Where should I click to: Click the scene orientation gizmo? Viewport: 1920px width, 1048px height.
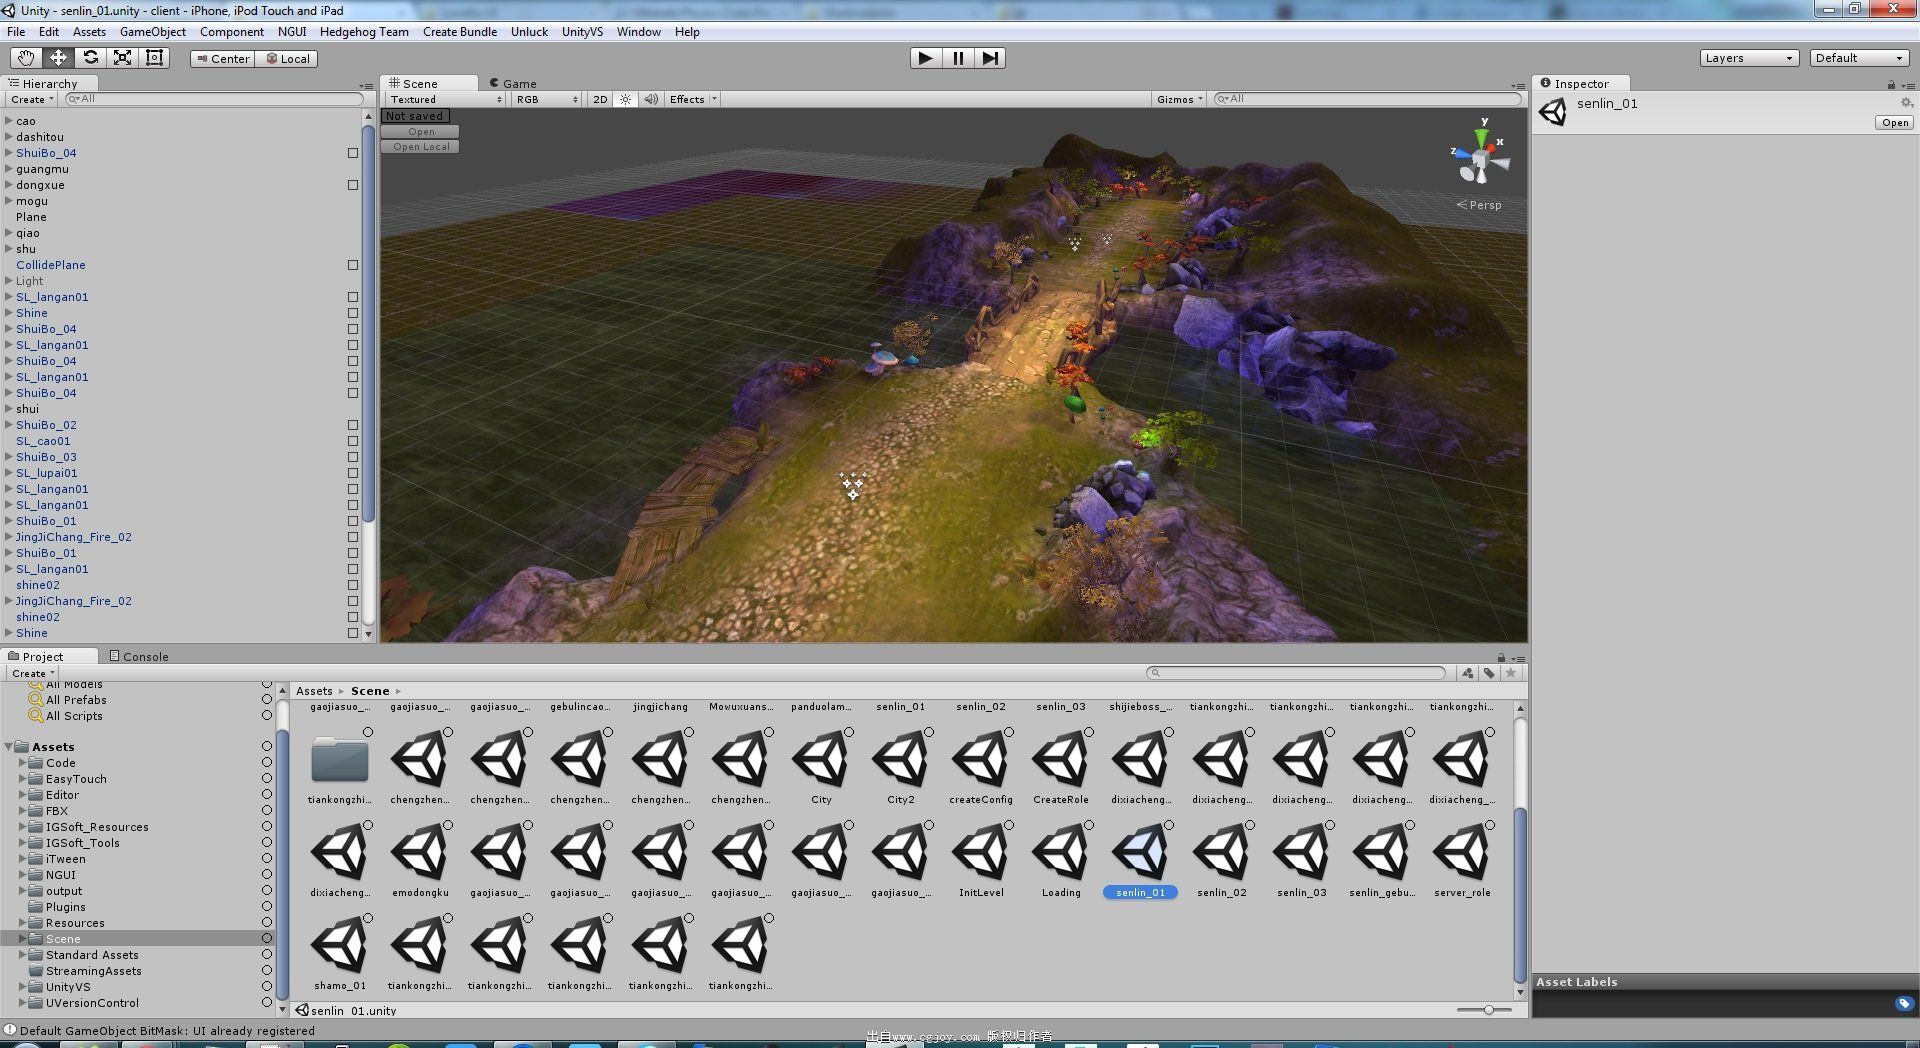click(1480, 160)
